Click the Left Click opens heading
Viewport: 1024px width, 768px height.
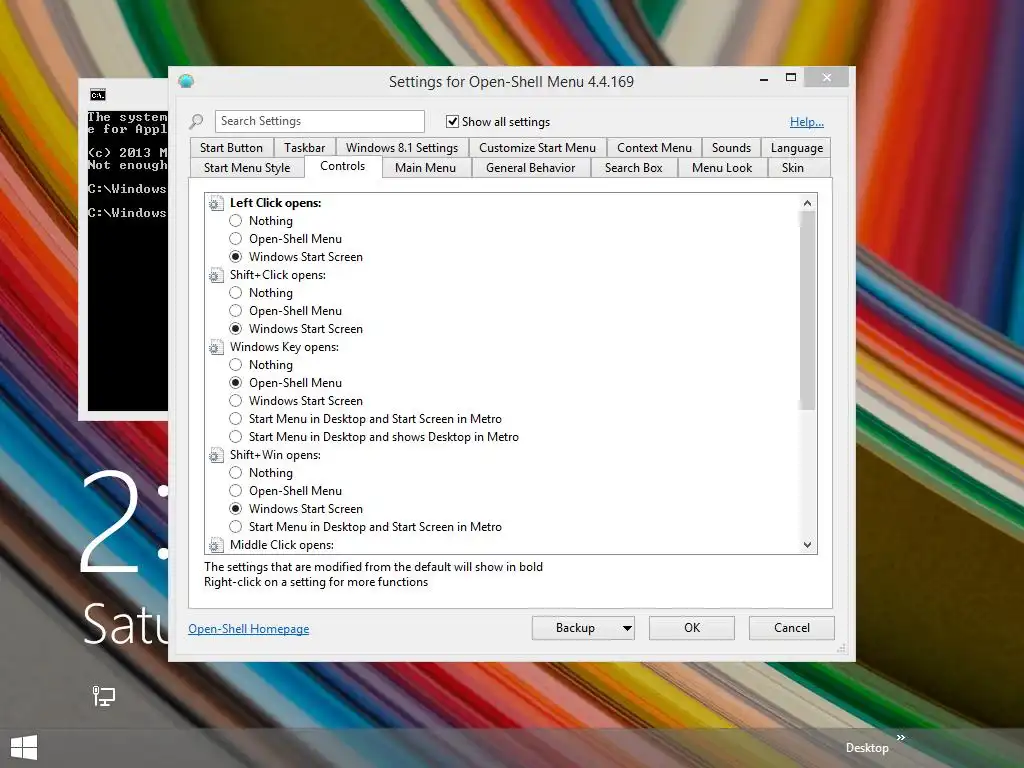(x=276, y=203)
